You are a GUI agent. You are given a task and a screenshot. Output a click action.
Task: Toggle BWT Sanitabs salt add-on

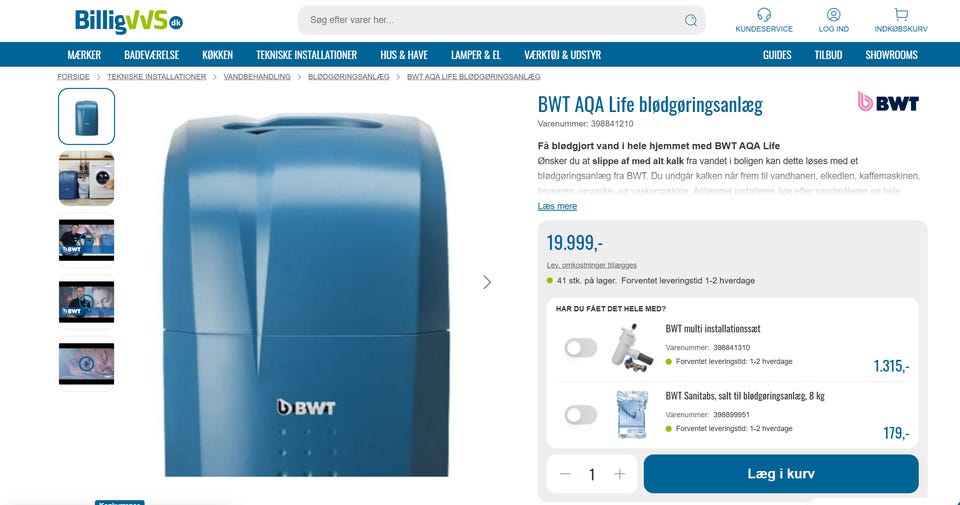point(580,415)
